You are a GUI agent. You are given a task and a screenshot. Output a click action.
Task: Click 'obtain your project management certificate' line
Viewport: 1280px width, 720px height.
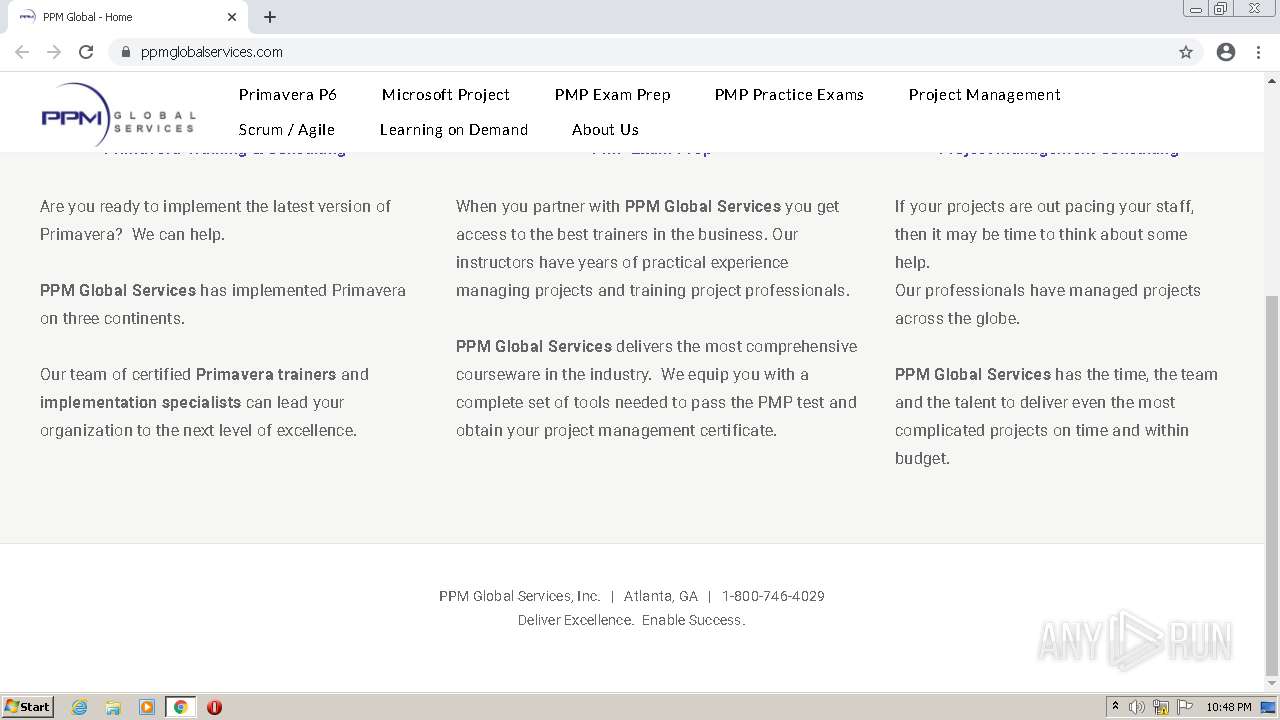616,430
